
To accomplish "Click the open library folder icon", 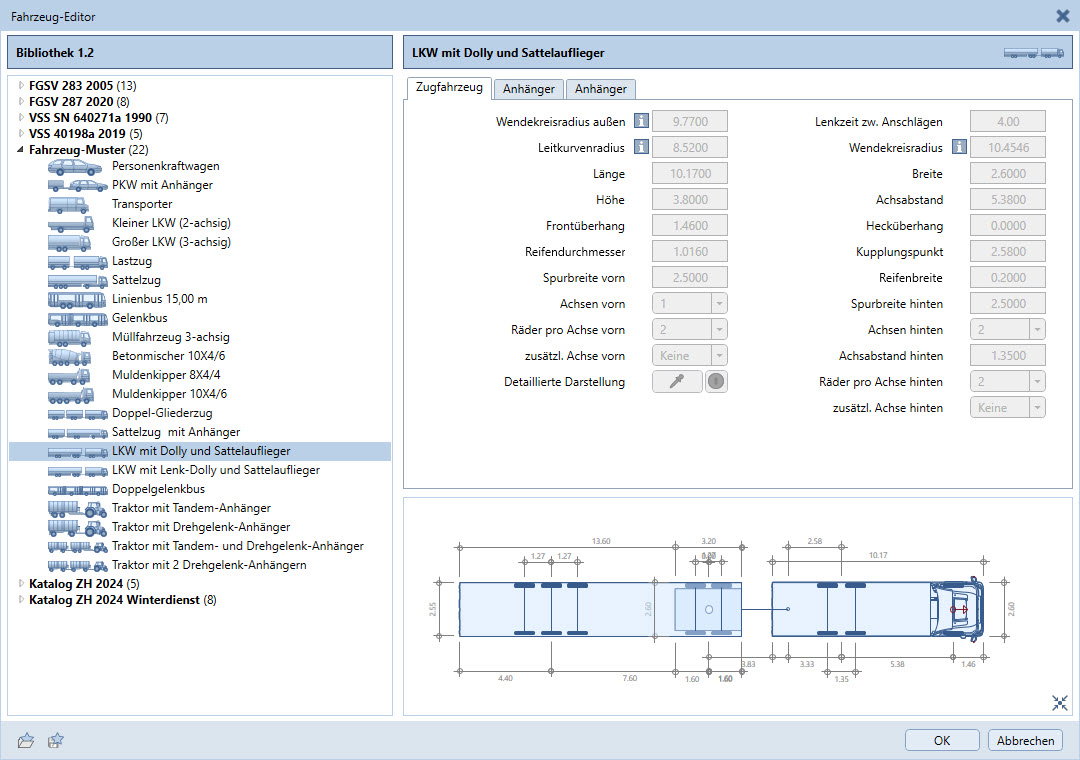I will click(x=26, y=741).
